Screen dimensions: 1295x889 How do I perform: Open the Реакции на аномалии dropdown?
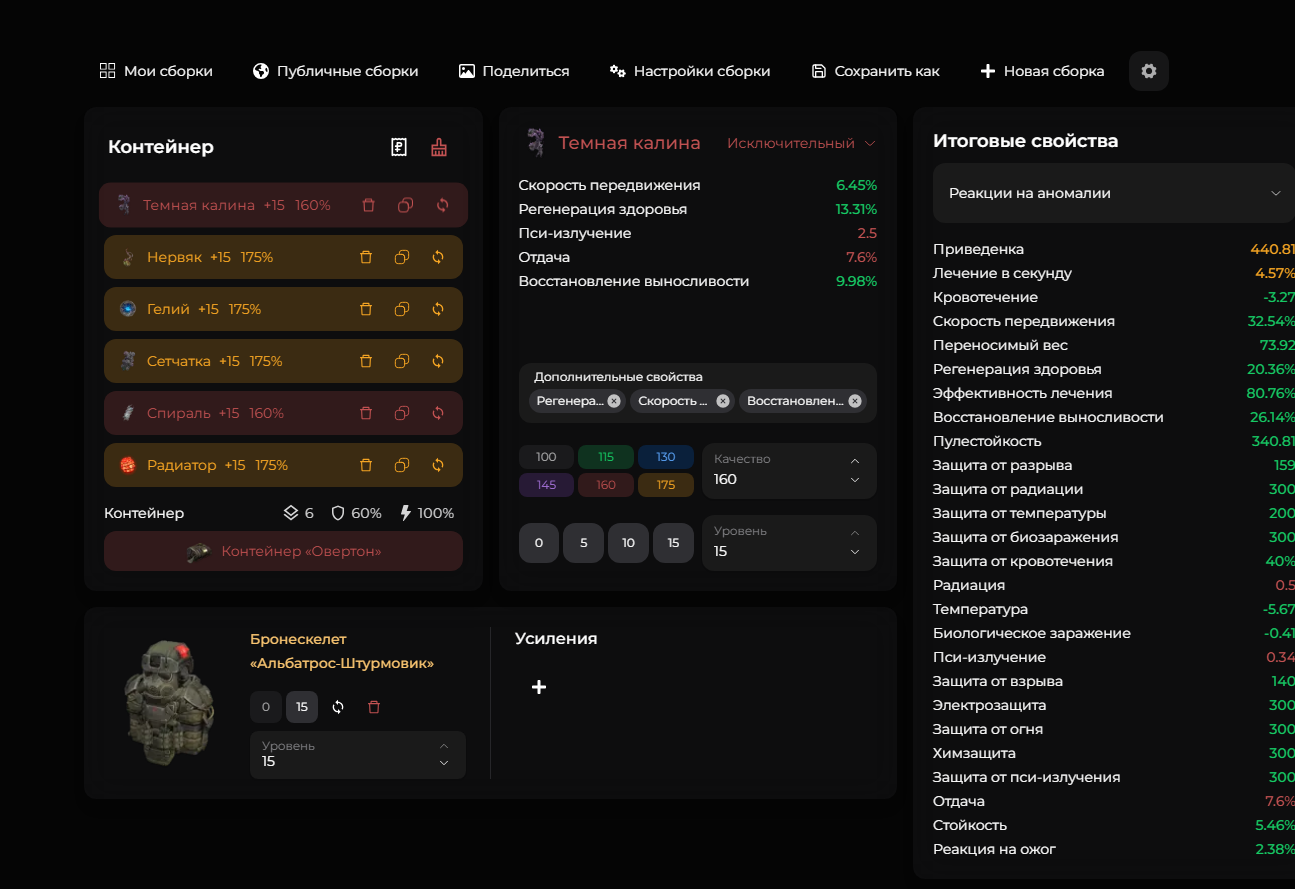[1113, 193]
